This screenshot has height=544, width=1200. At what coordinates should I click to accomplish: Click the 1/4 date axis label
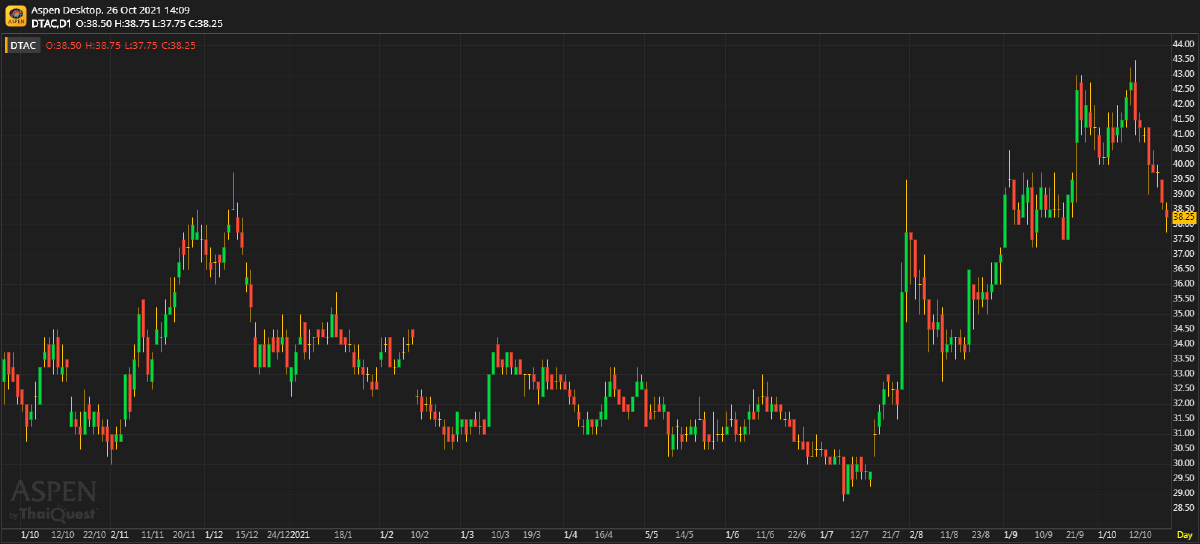click(x=571, y=536)
